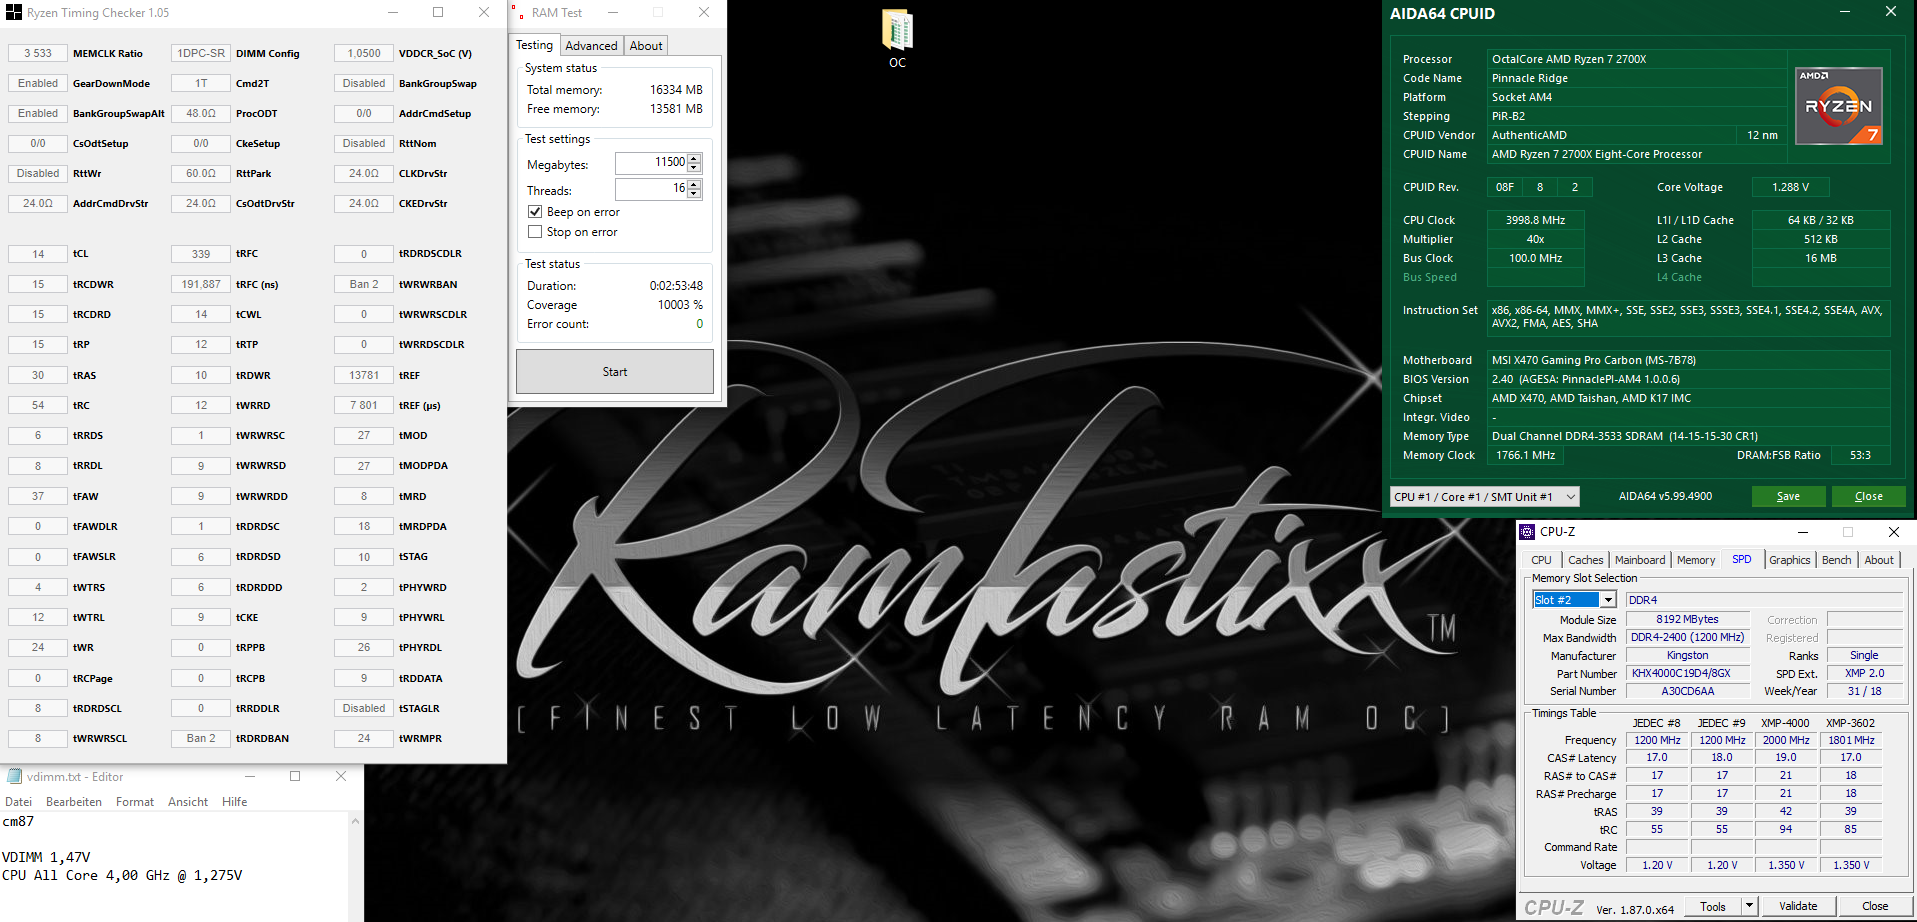The width and height of the screenshot is (1917, 922).
Task: Select the VDDCR_SoC value 1.0500
Action: click(364, 53)
